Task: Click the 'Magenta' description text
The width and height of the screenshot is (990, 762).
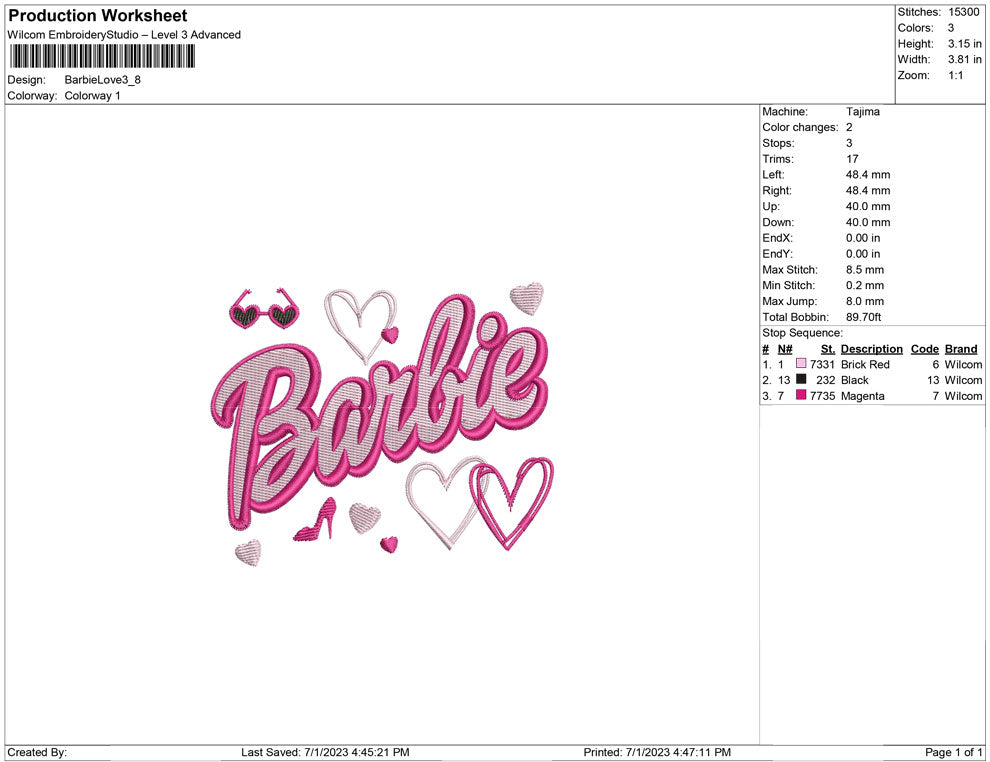Action: coord(862,396)
